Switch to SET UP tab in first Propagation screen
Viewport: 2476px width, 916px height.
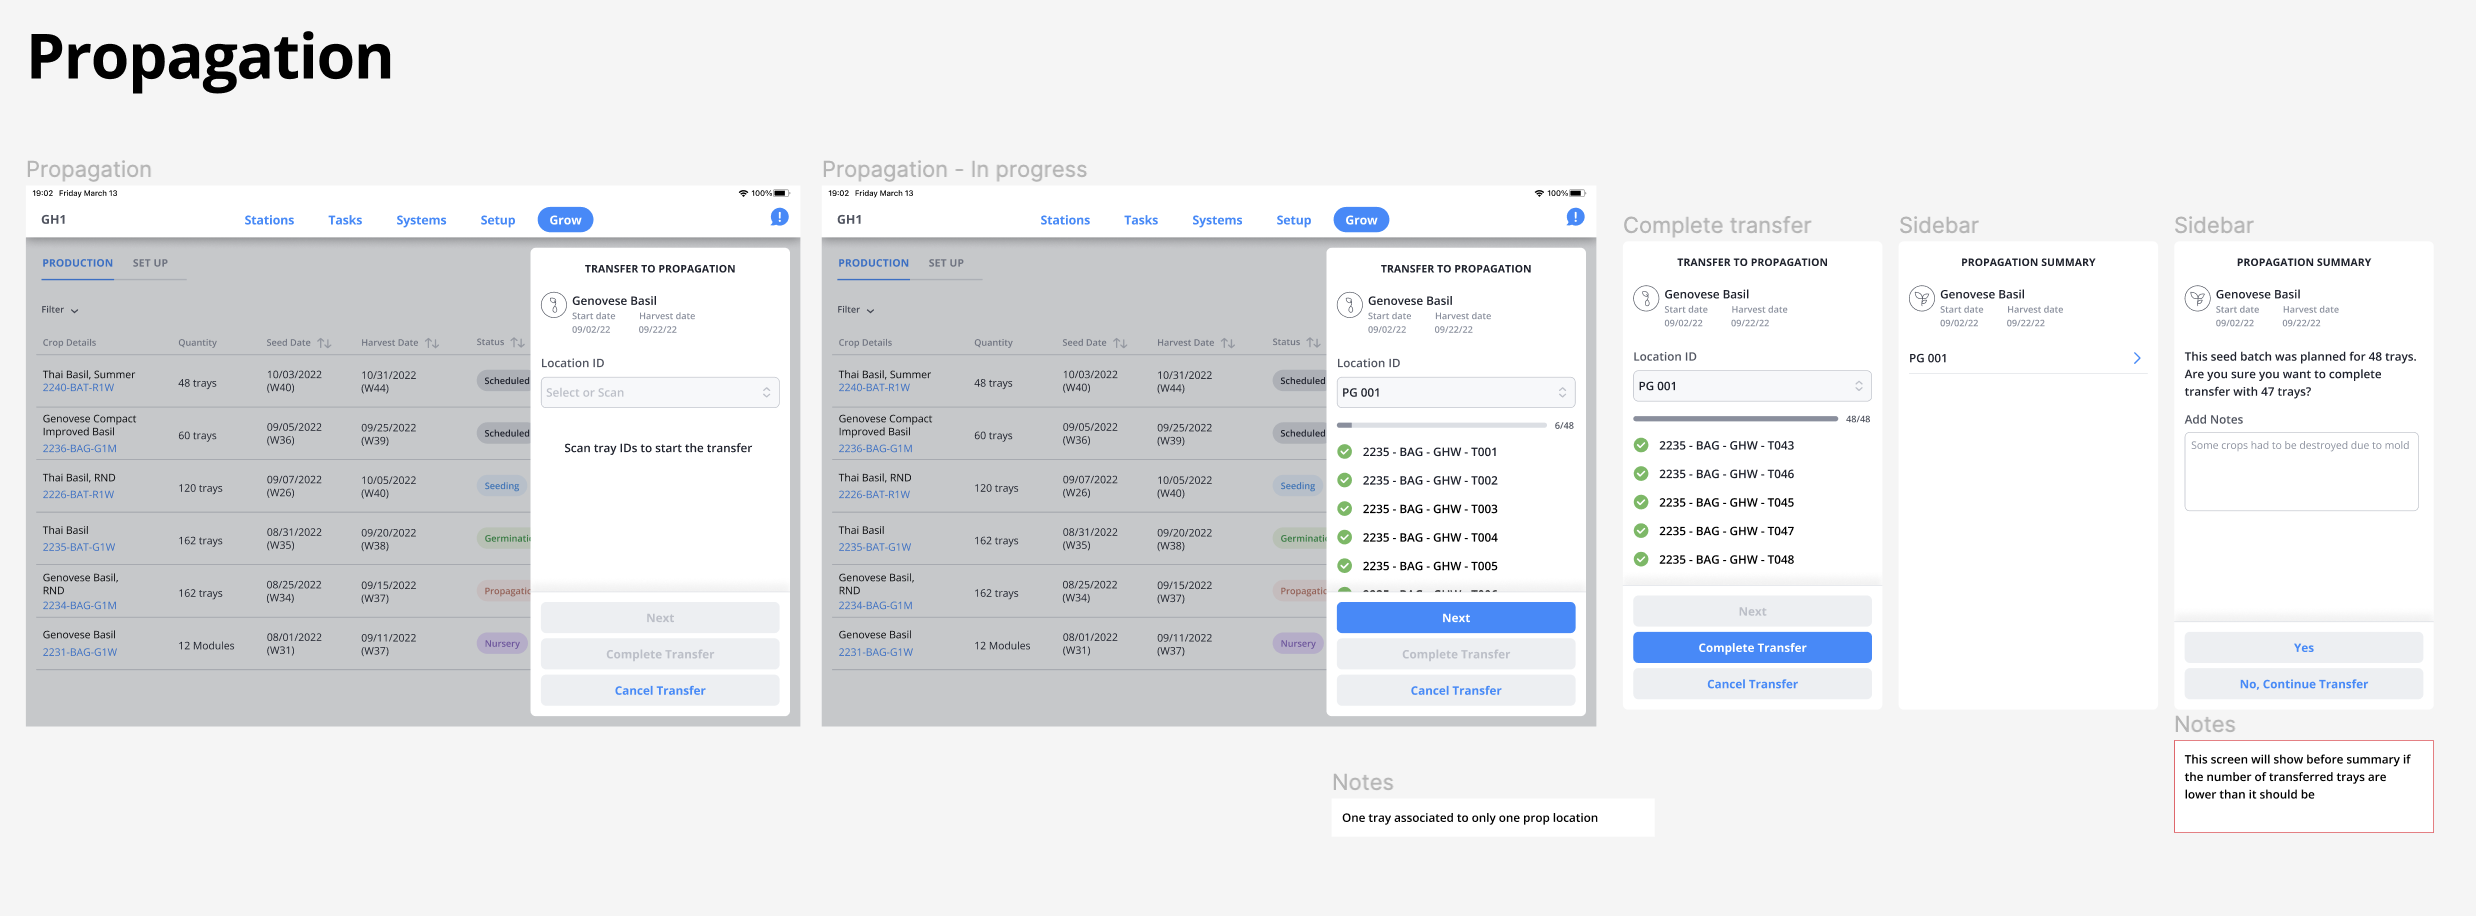tap(150, 263)
